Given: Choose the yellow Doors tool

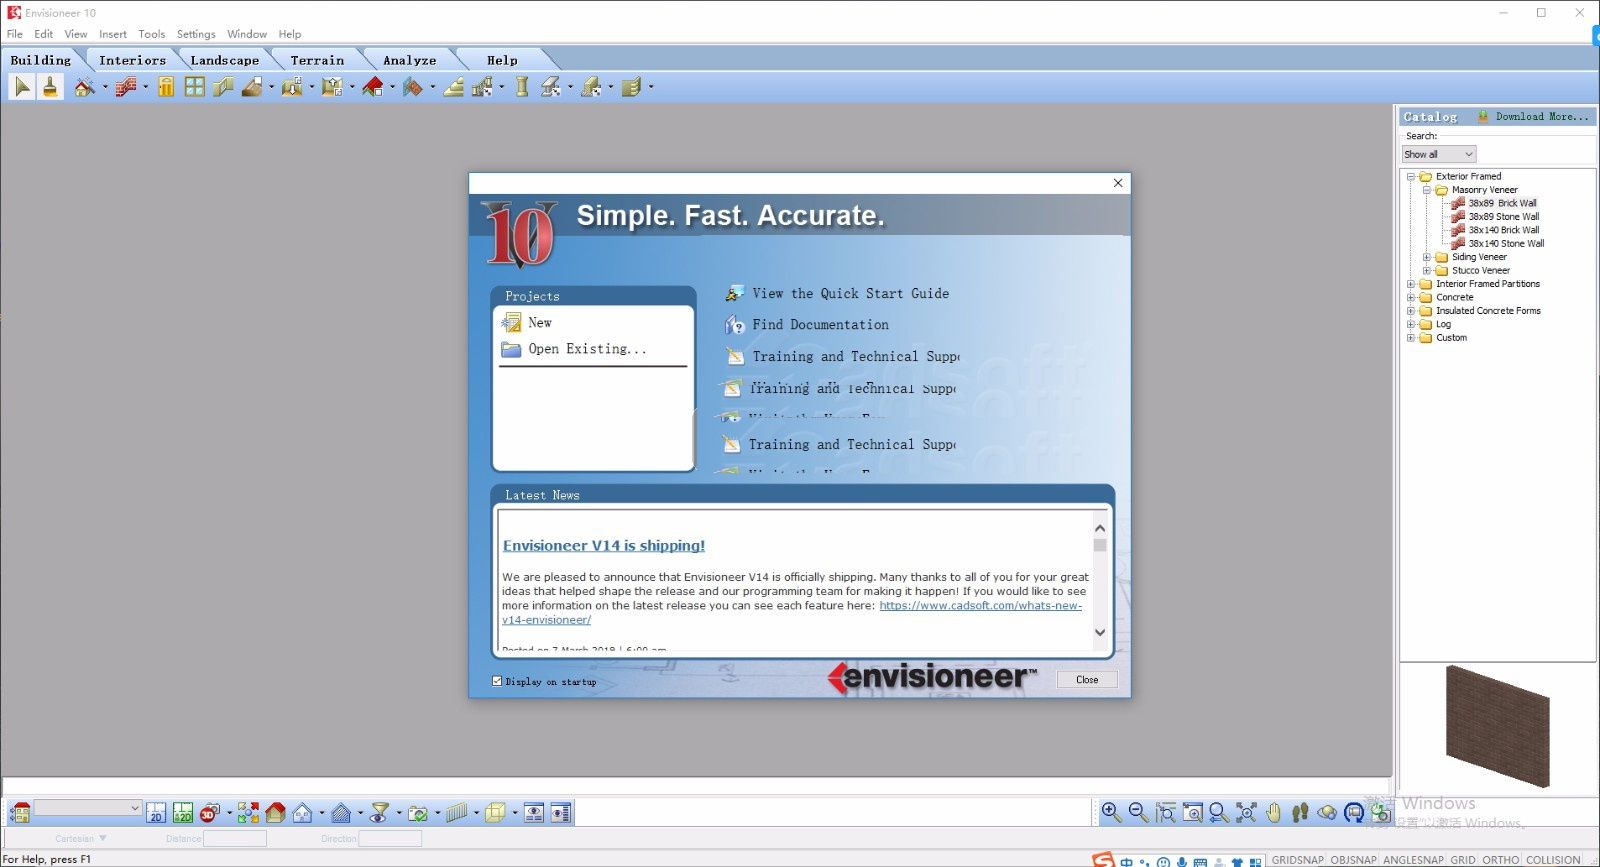Looking at the screenshot, I should pos(166,87).
